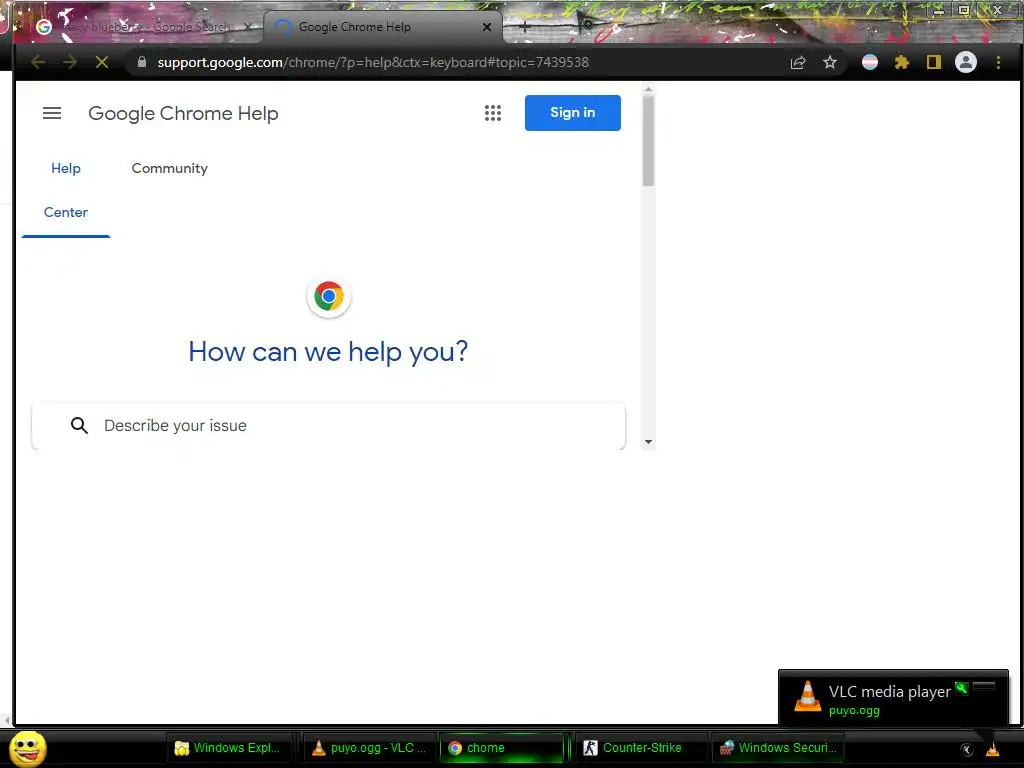Click the notification options wrench icon
The width and height of the screenshot is (1024, 768).
pyautogui.click(x=961, y=687)
